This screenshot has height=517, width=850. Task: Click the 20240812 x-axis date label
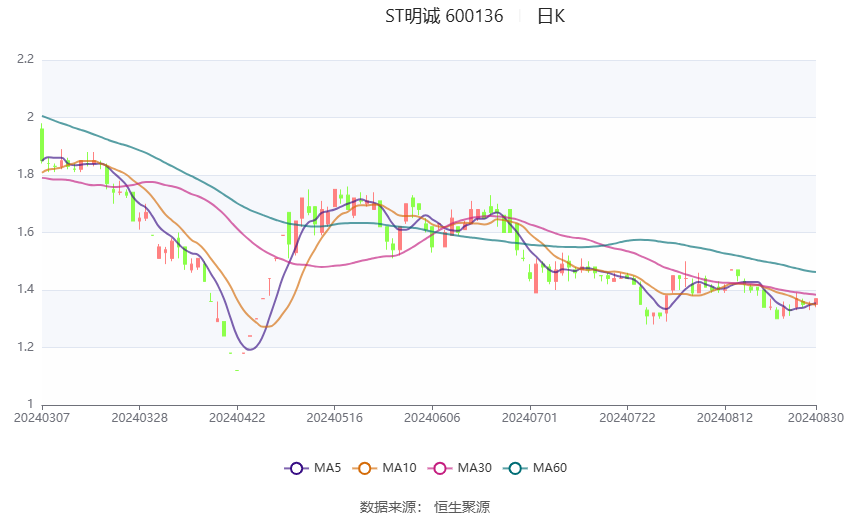[725, 418]
